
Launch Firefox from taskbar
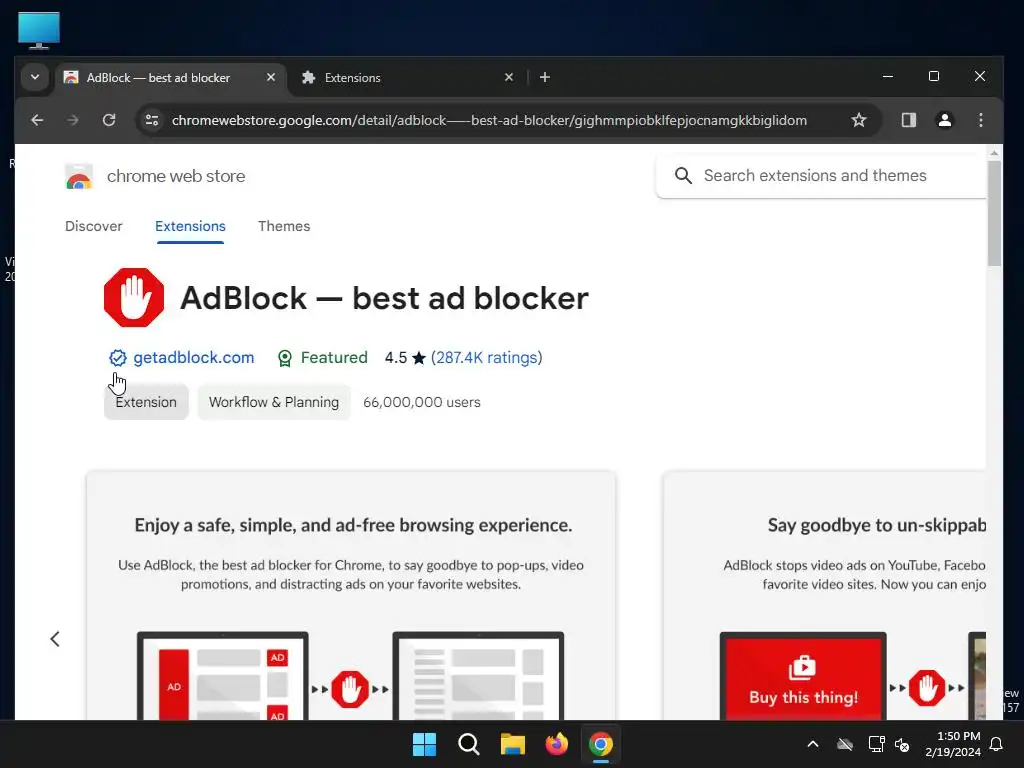pyautogui.click(x=556, y=744)
